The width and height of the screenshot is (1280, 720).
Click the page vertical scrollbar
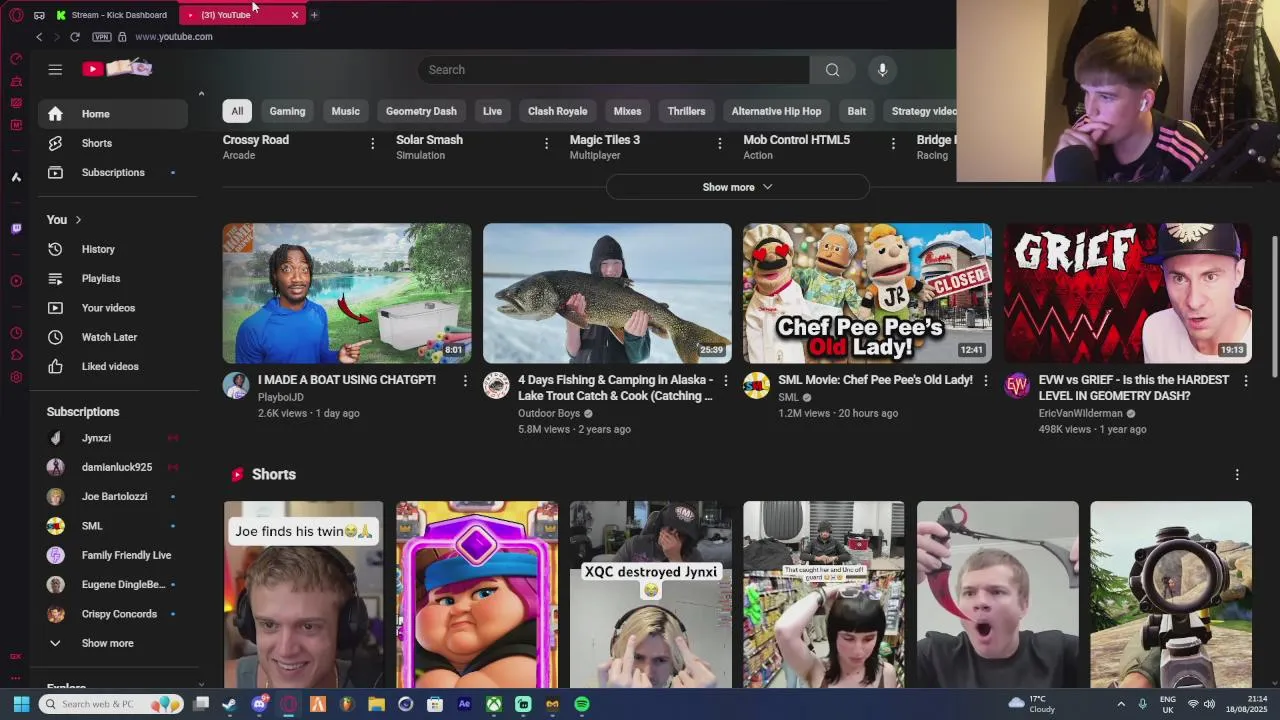point(1274,306)
